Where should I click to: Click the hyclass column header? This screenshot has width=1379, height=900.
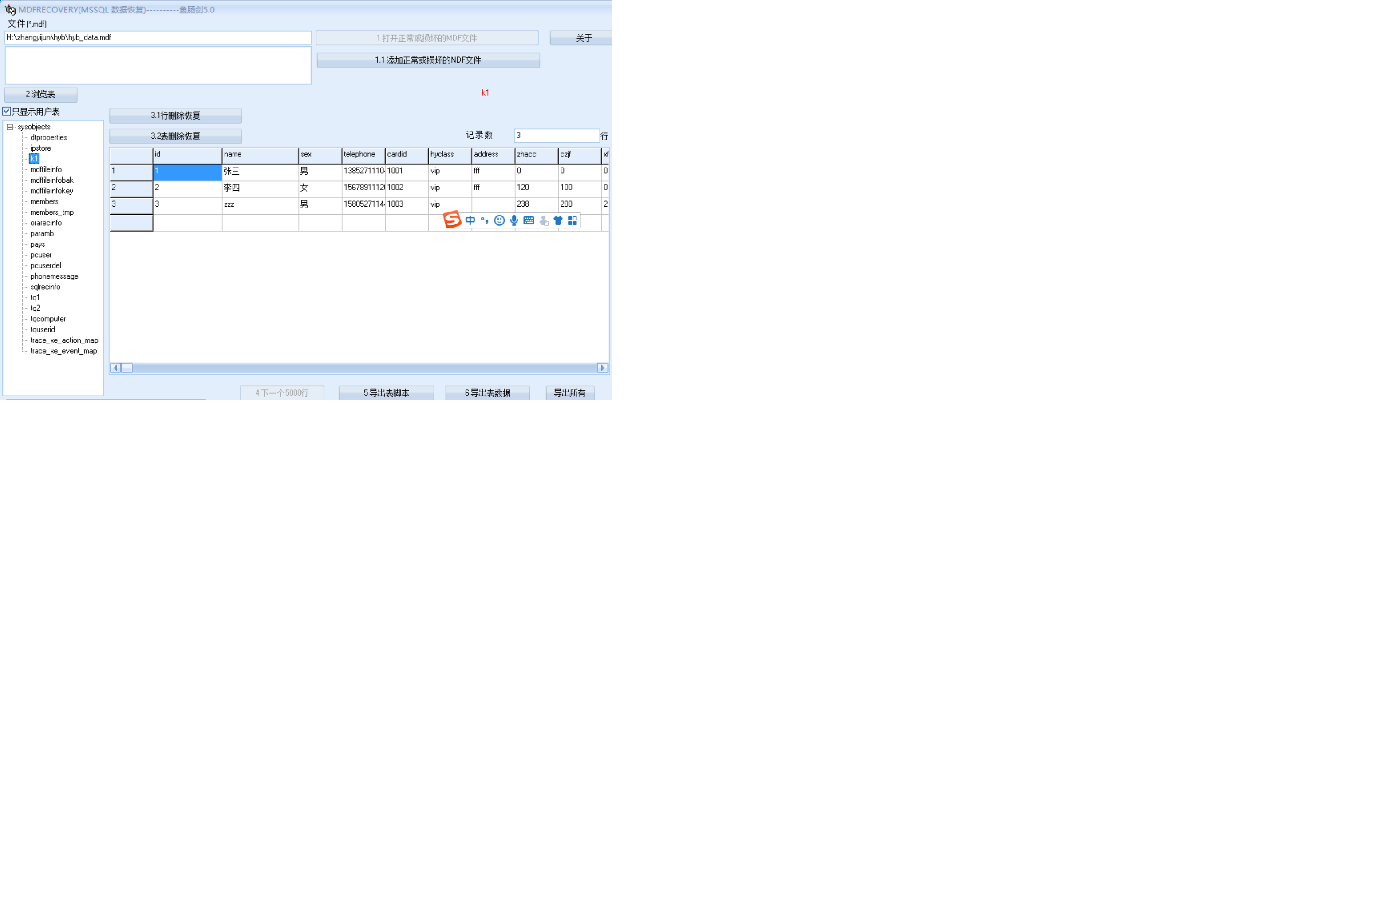tap(449, 155)
